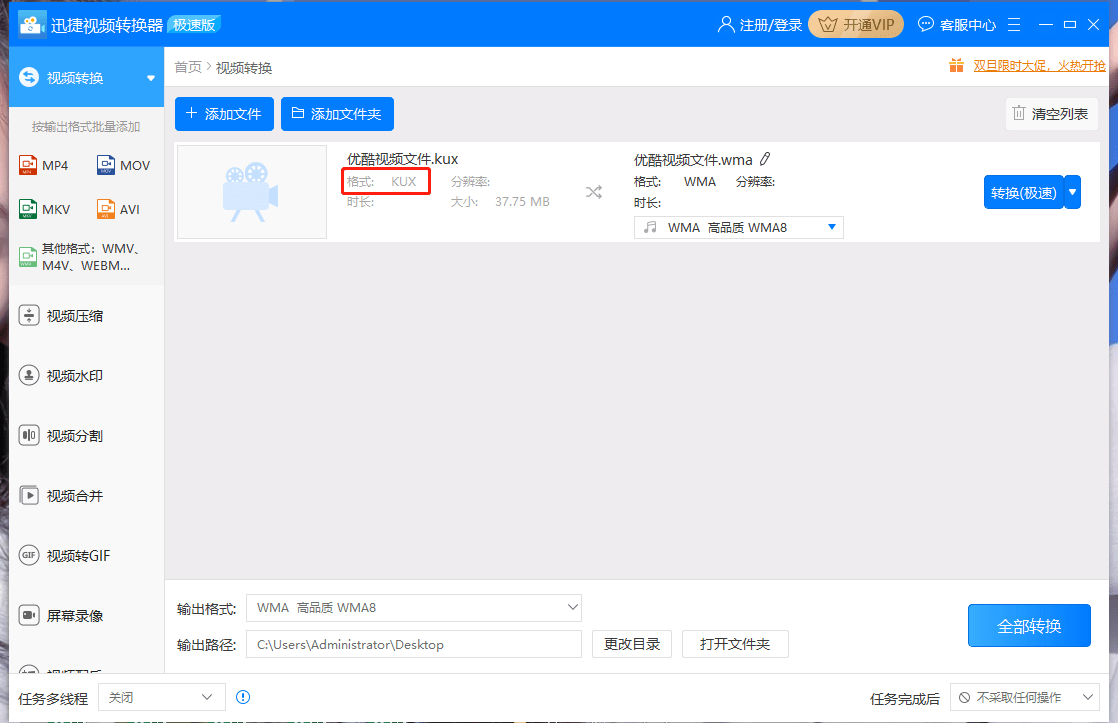Click 视频合并 play-frame icon
Image resolution: width=1118 pixels, height=723 pixels.
29,495
